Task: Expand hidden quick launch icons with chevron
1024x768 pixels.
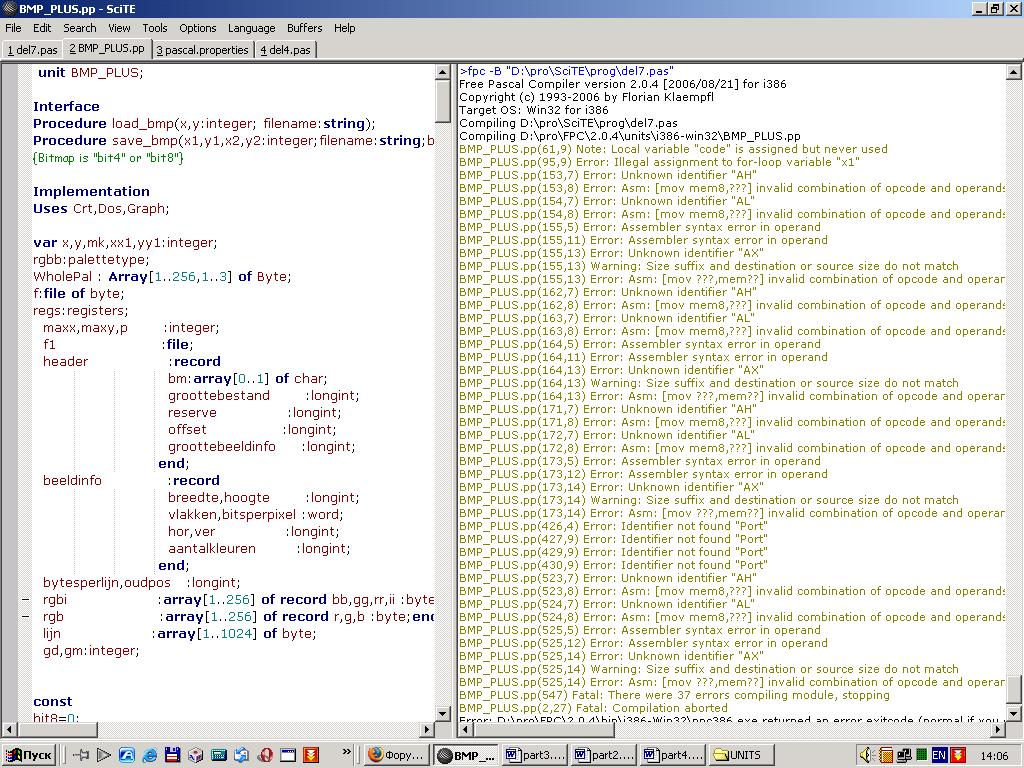Action: [347, 752]
